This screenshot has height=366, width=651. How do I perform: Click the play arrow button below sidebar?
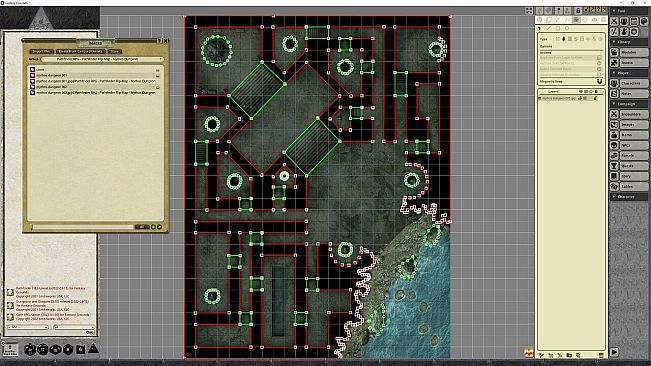[x=614, y=352]
